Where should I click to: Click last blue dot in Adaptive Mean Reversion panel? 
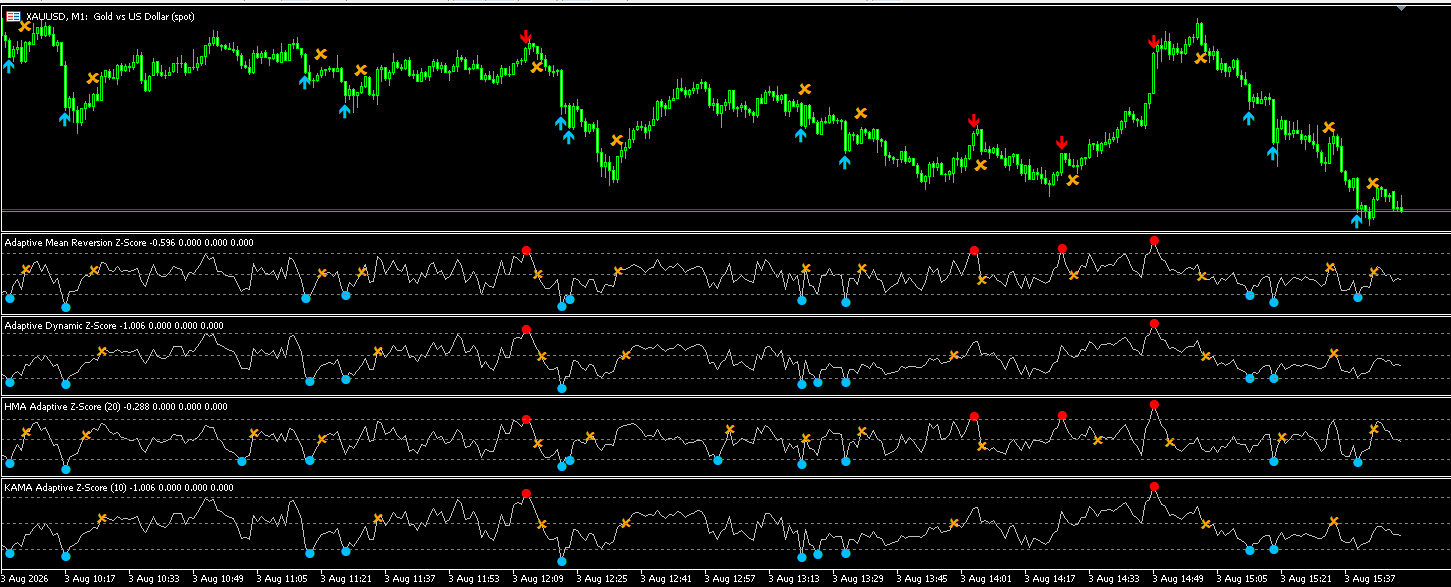point(1357,297)
